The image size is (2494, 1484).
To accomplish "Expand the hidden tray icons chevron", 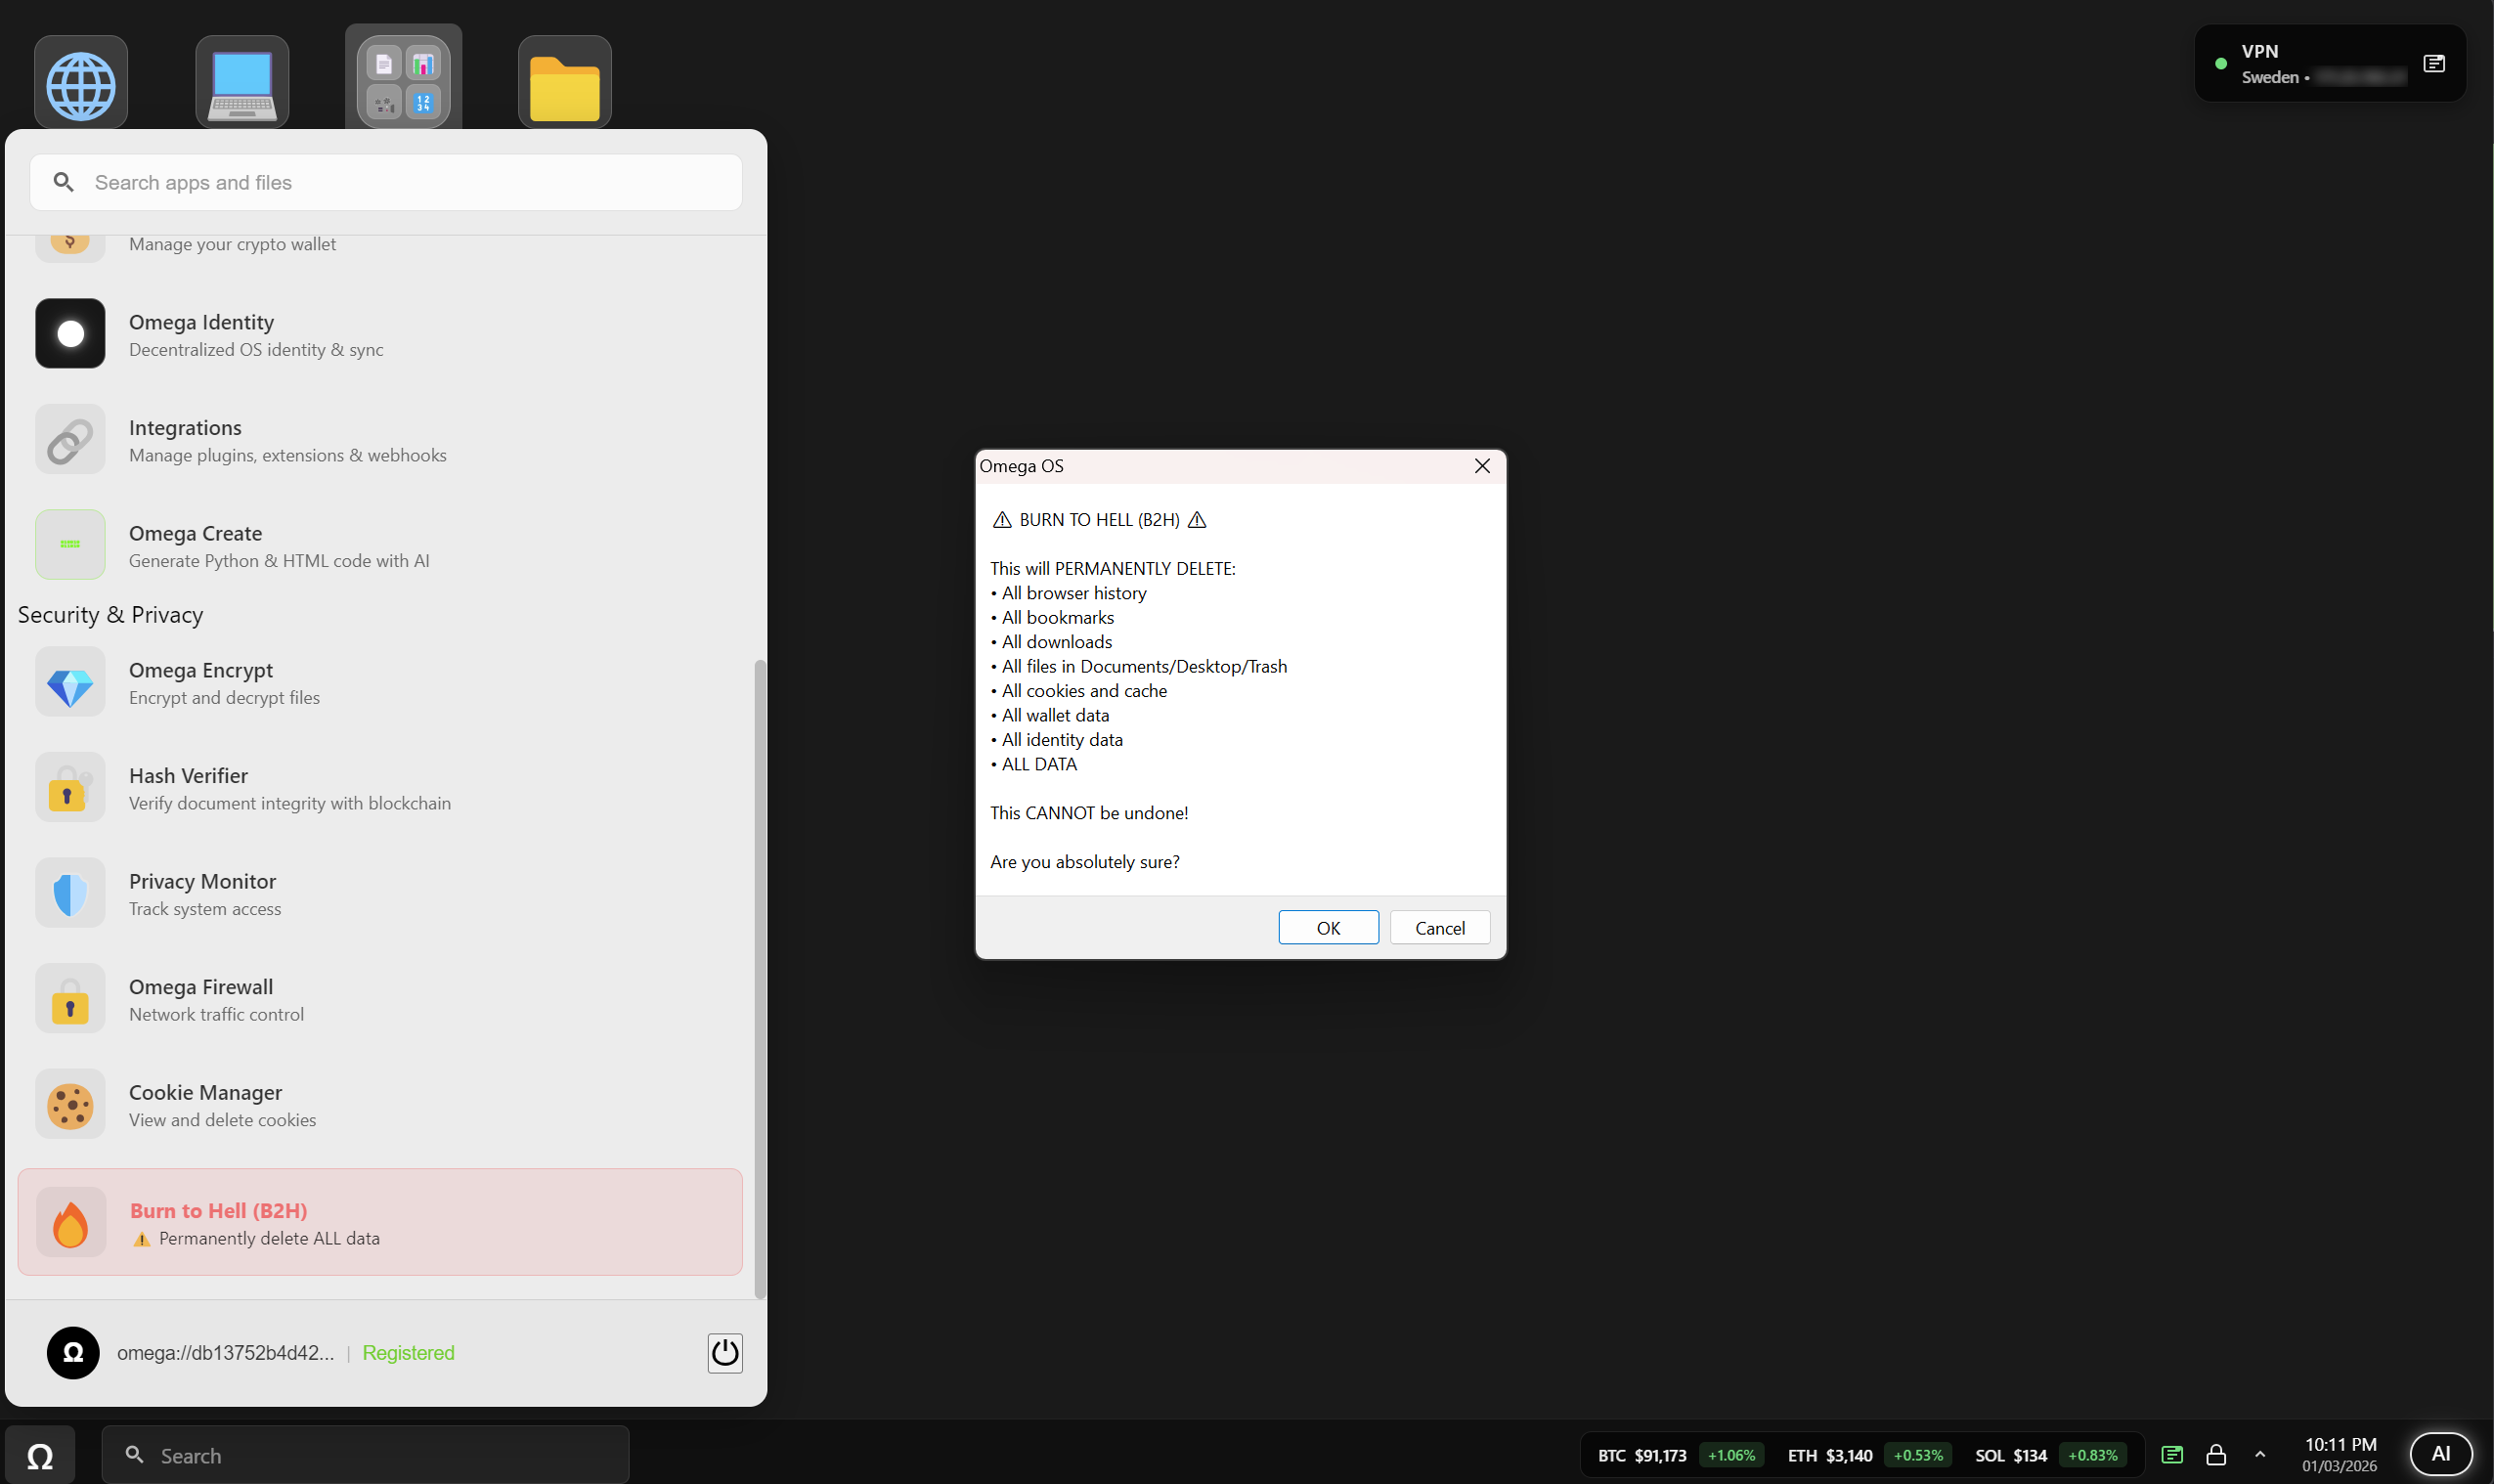I will pos(2259,1454).
